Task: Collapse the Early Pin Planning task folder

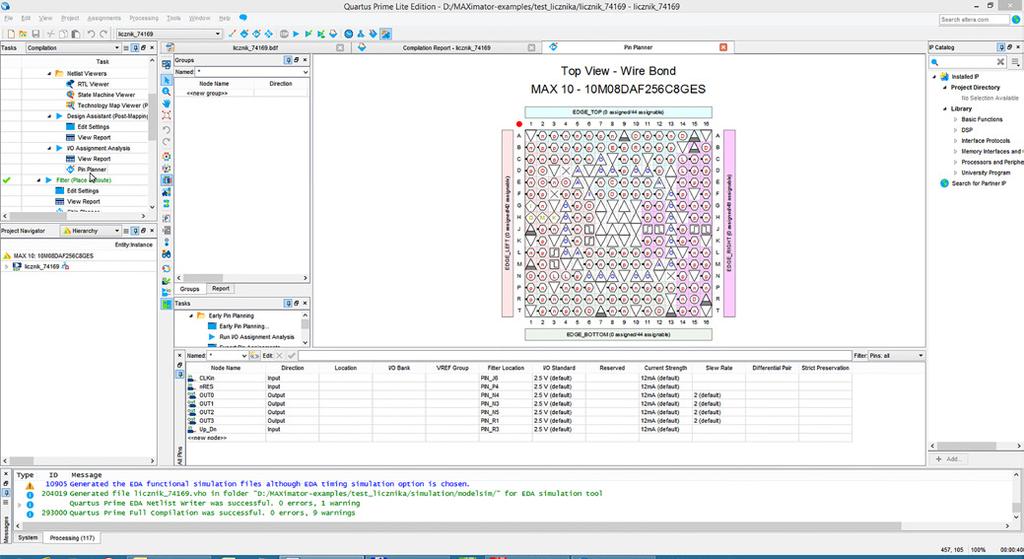Action: [191, 315]
